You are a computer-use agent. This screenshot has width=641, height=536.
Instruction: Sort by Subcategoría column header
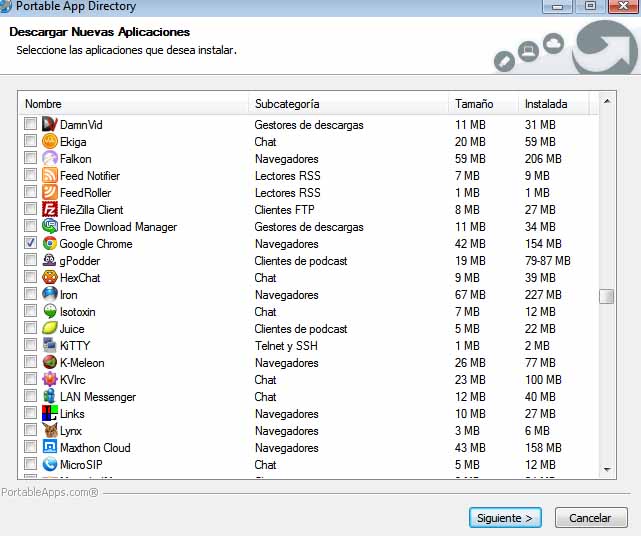349,104
